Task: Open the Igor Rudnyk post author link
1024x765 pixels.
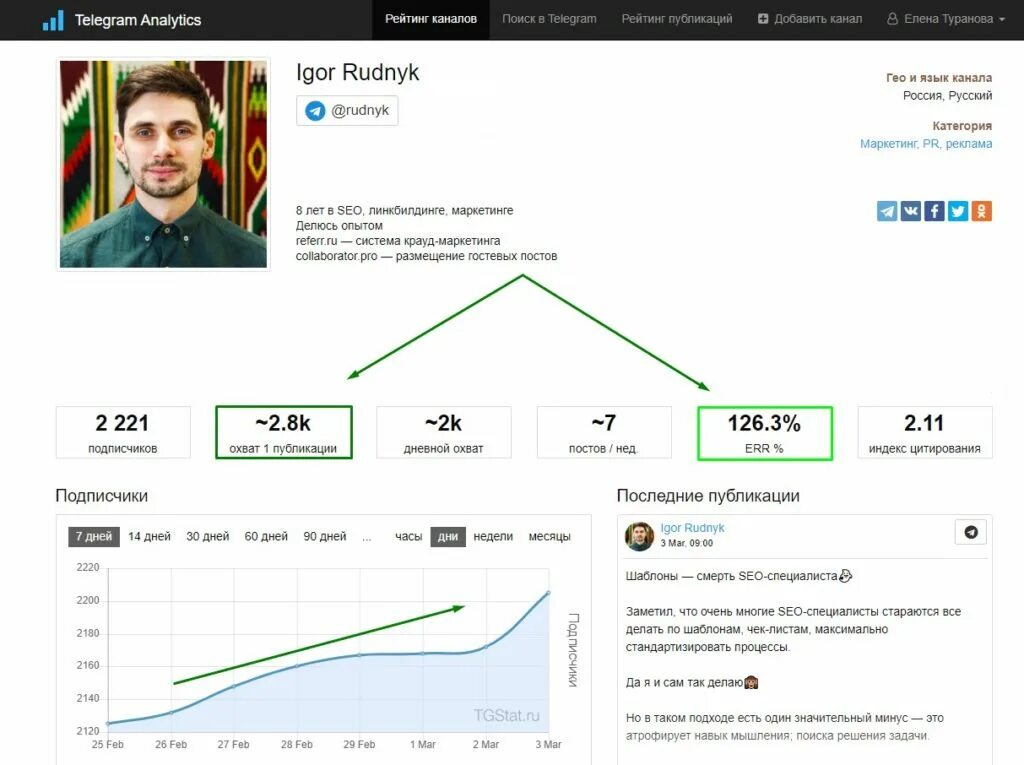Action: (692, 528)
